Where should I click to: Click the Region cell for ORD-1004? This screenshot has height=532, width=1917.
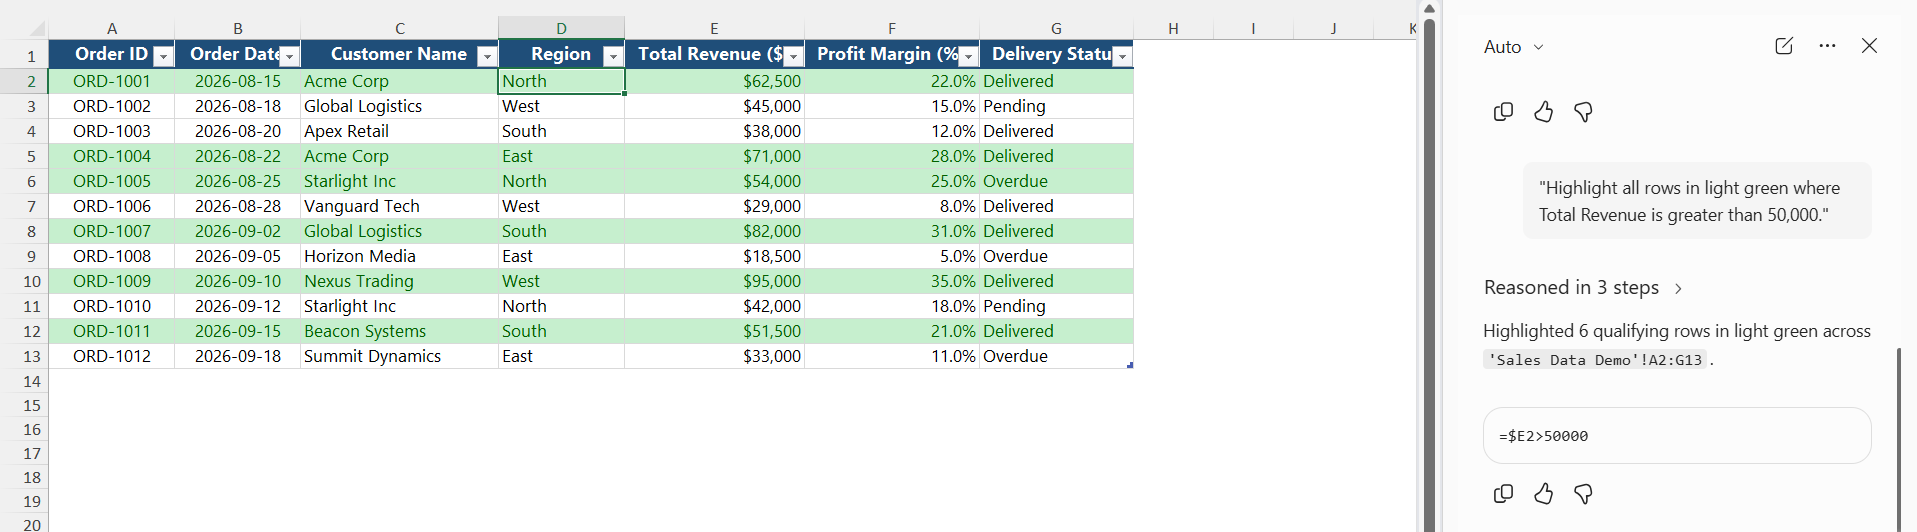point(561,156)
